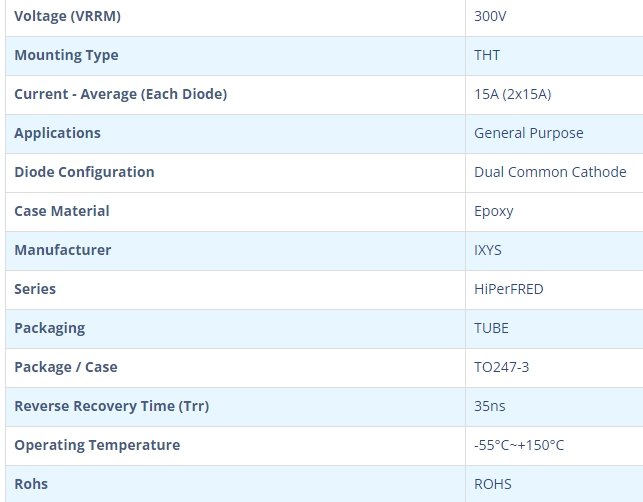Click the -55°C~+150°C temperature value
This screenshot has width=643, height=502.
pos(526,445)
